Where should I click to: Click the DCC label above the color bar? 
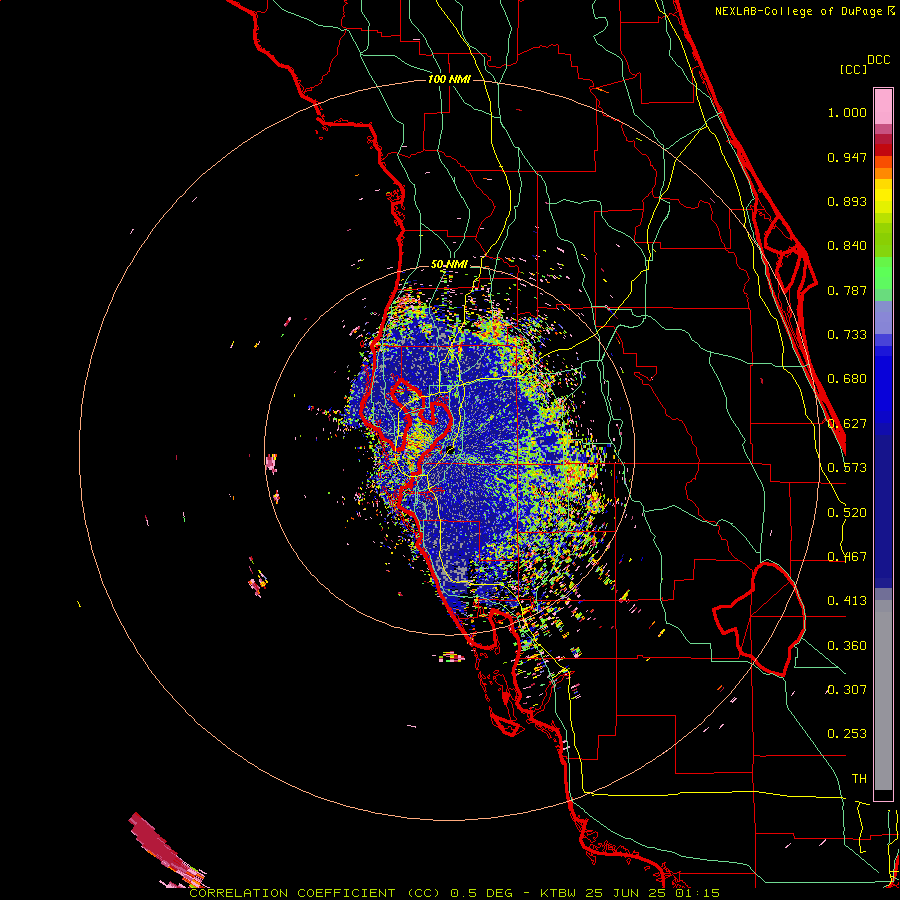879,60
